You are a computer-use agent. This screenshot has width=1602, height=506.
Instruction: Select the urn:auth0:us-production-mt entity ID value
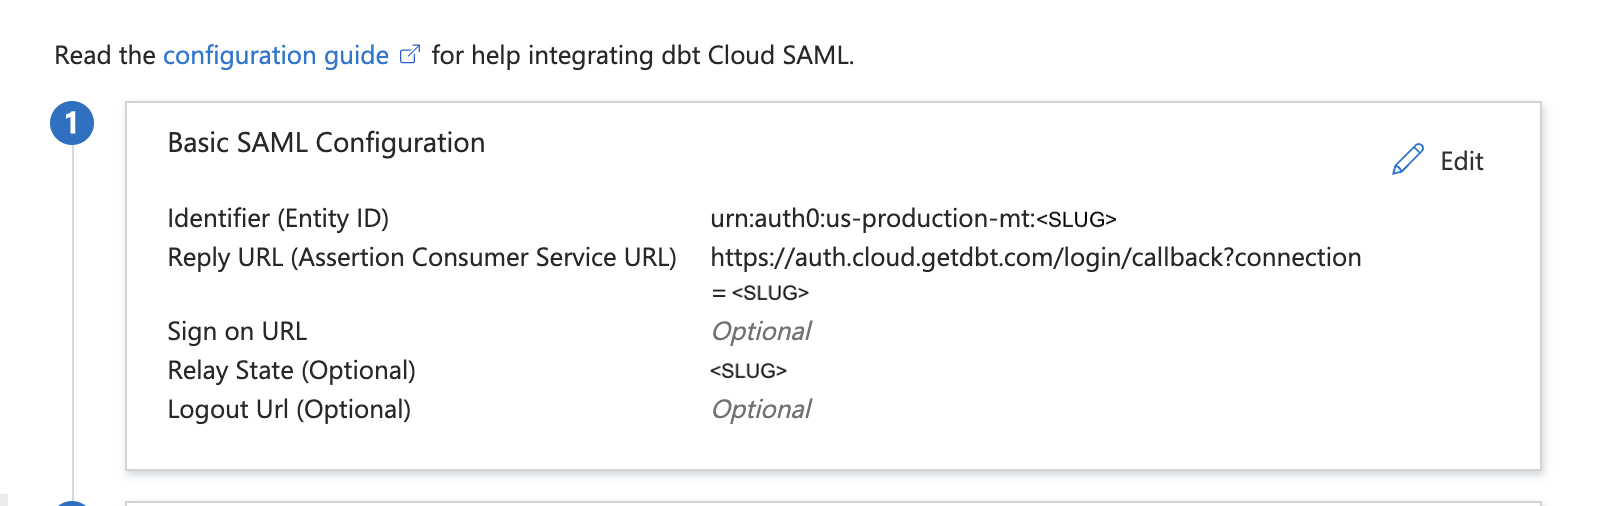pyautogui.click(x=912, y=218)
